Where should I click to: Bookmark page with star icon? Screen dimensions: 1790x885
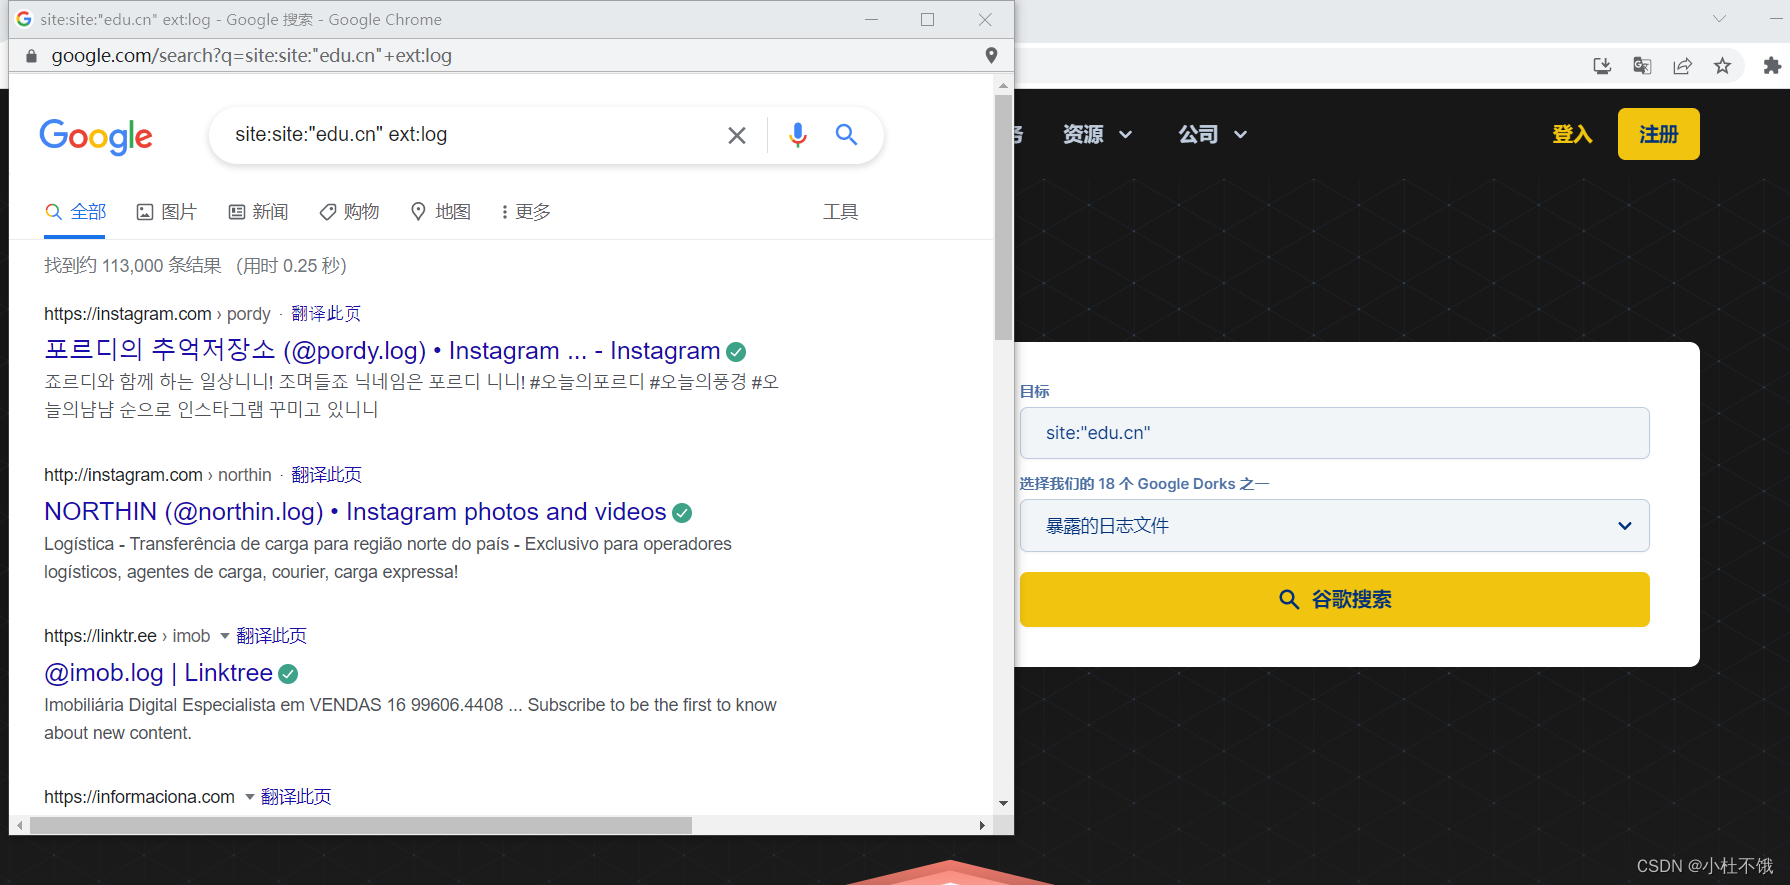pos(1722,66)
